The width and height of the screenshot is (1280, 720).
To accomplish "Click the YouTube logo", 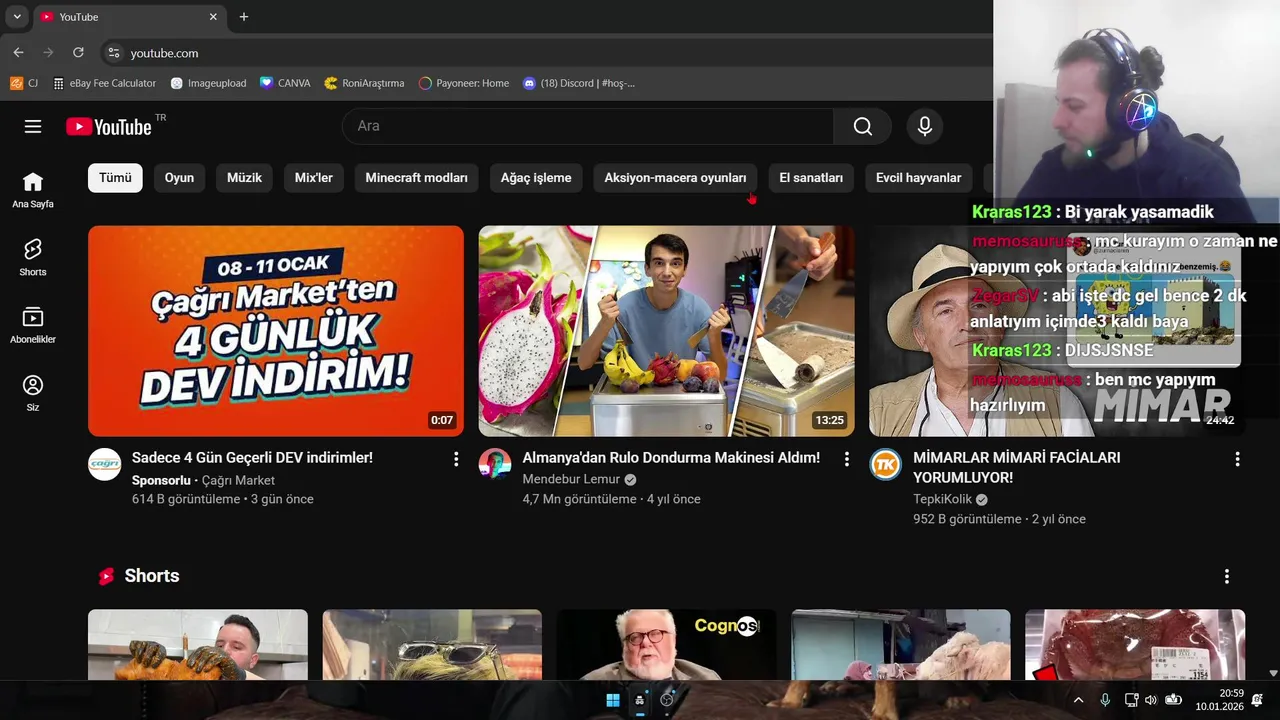I will coord(109,126).
